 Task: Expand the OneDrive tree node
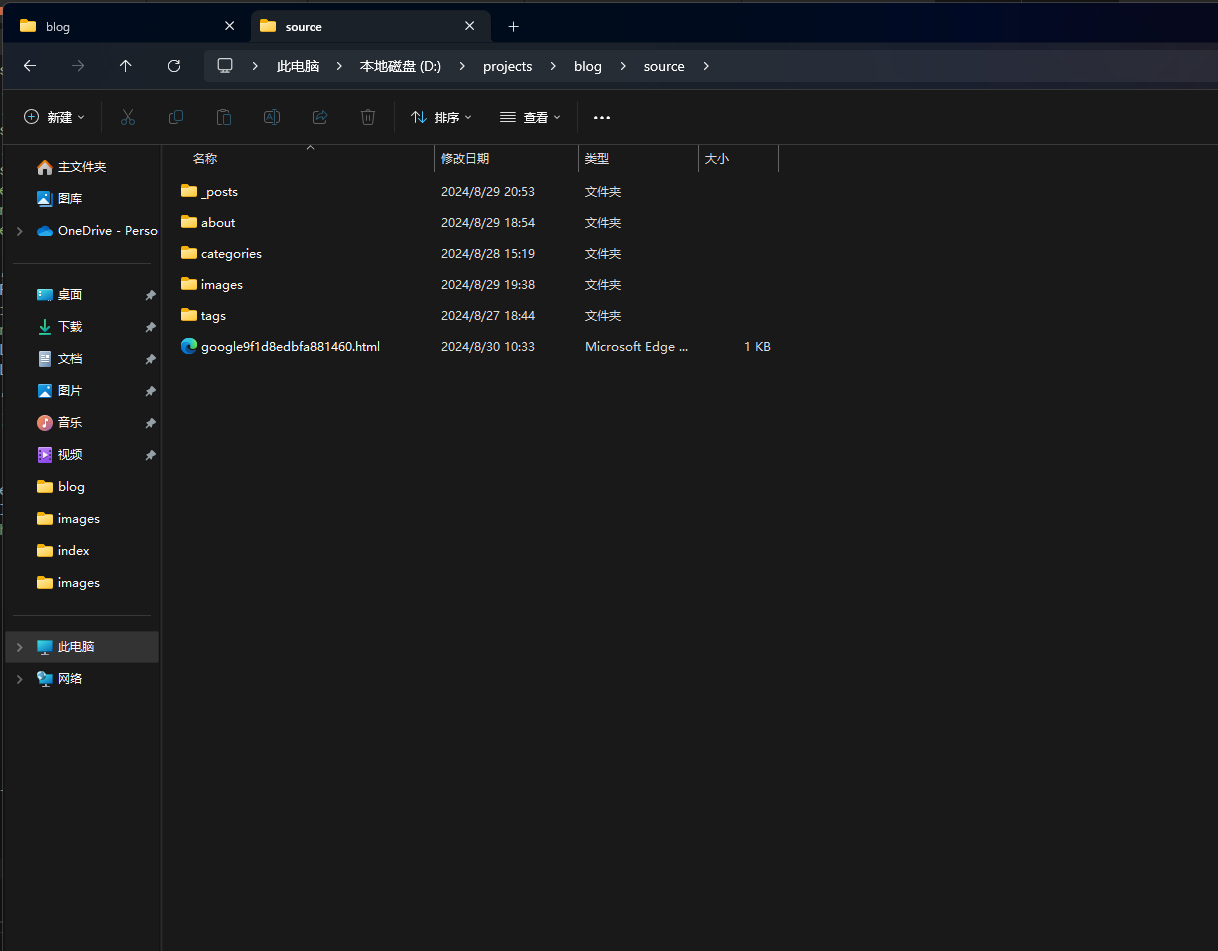tap(19, 231)
